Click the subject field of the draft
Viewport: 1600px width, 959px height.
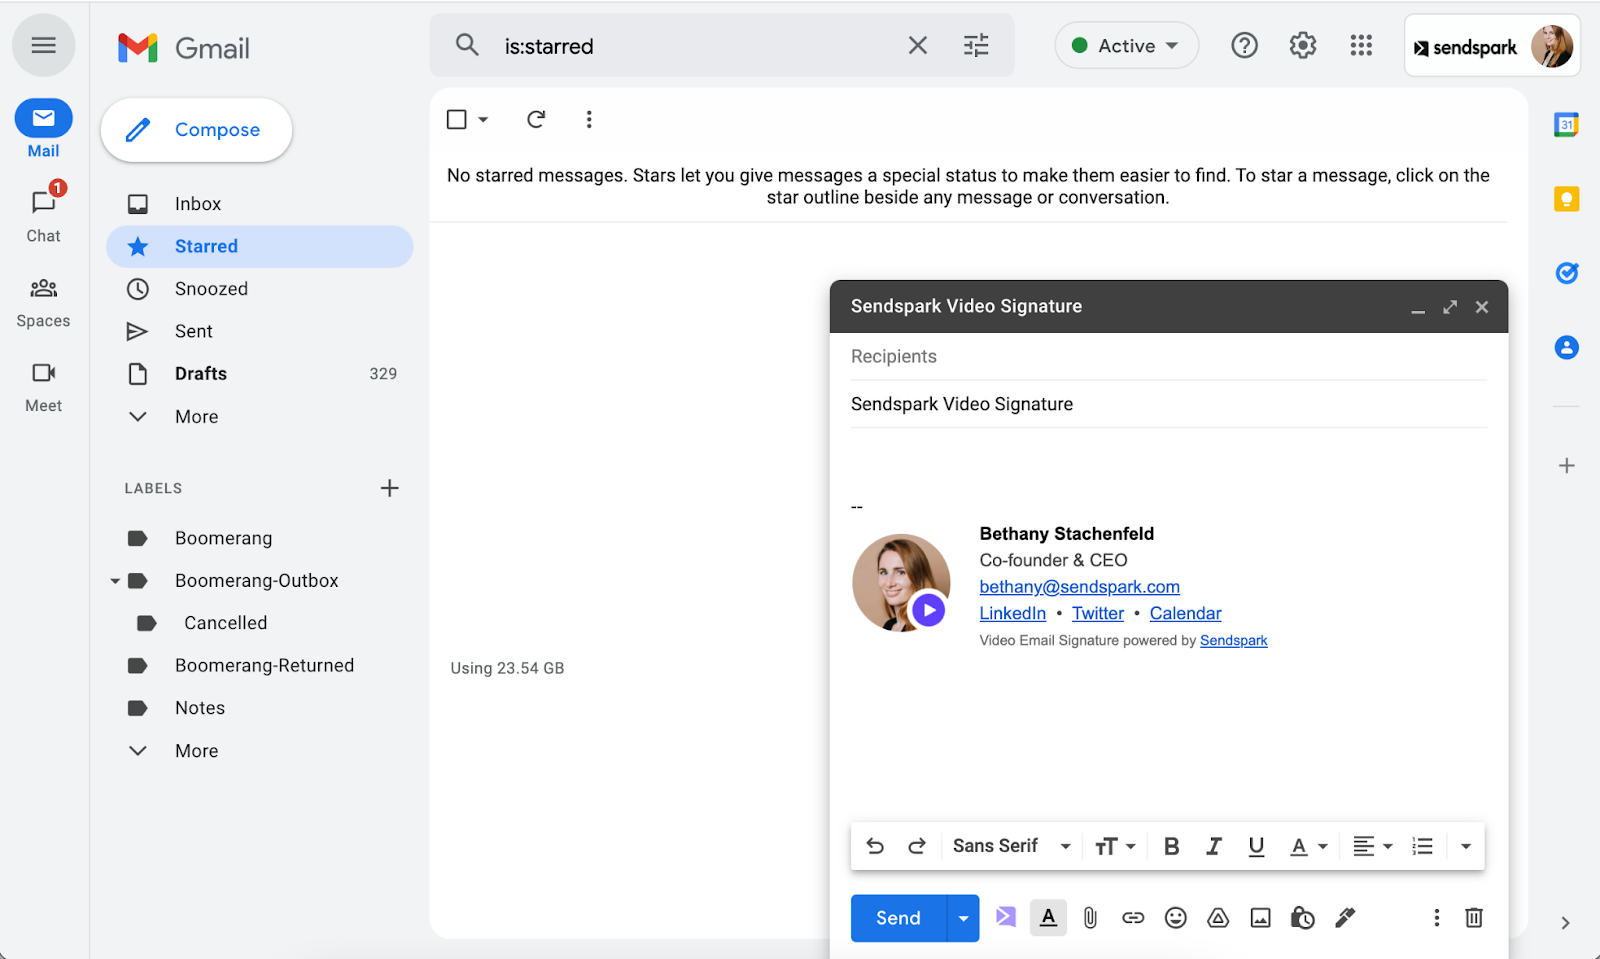click(1168, 404)
